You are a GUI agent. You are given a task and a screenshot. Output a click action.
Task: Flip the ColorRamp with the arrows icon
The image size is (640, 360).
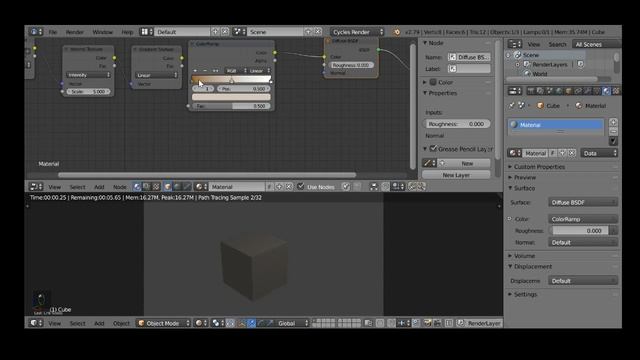click(215, 71)
